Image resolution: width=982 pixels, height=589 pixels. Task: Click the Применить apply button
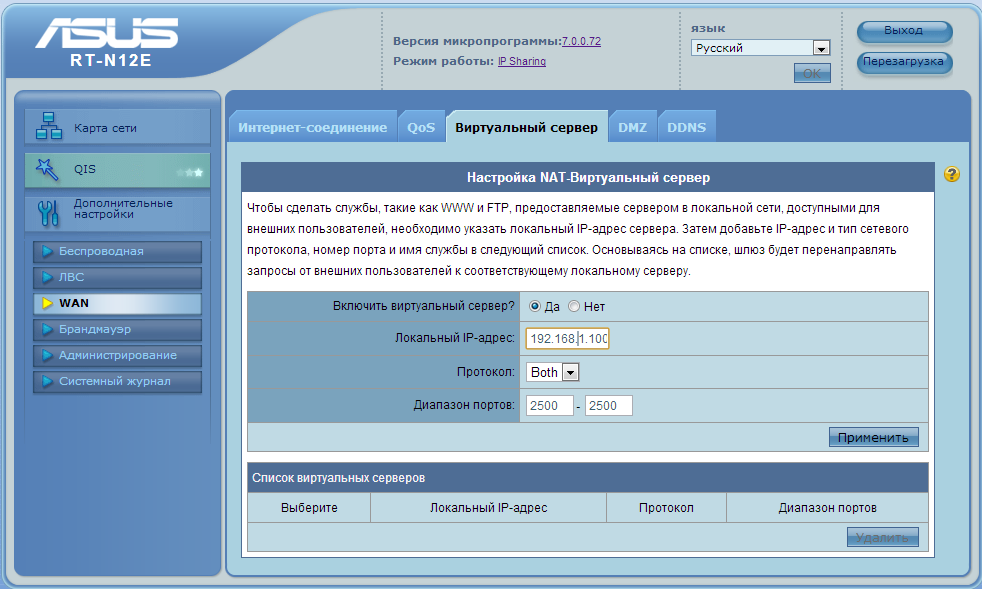(873, 437)
